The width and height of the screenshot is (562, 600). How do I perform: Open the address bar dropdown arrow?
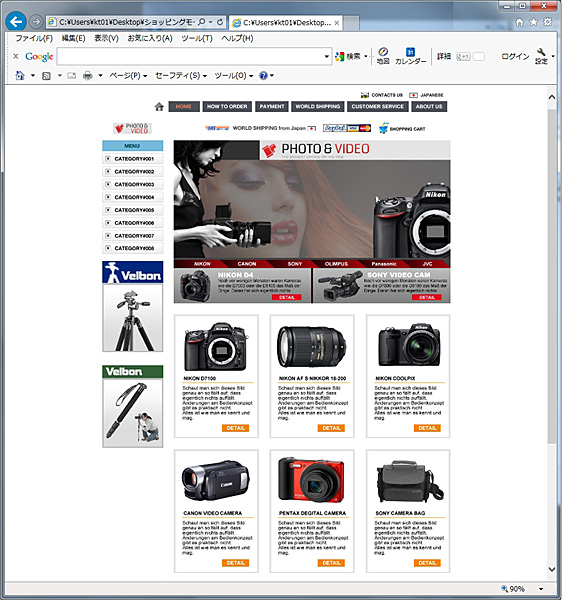[x=210, y=22]
